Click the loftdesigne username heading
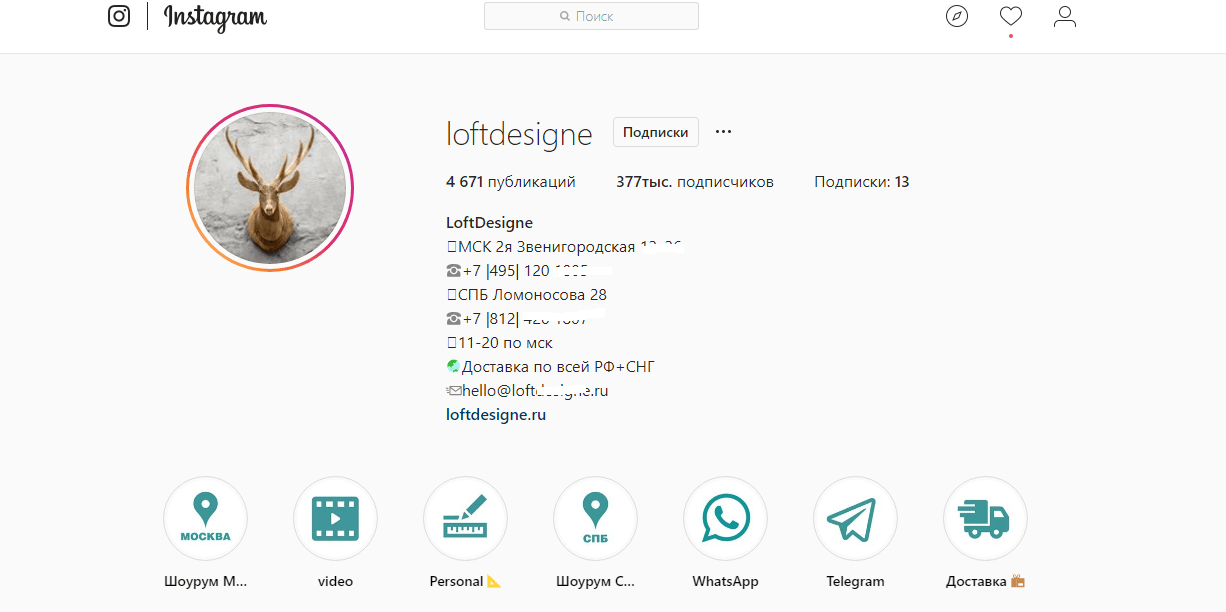Screen dimensions: 1226x612 [519, 133]
